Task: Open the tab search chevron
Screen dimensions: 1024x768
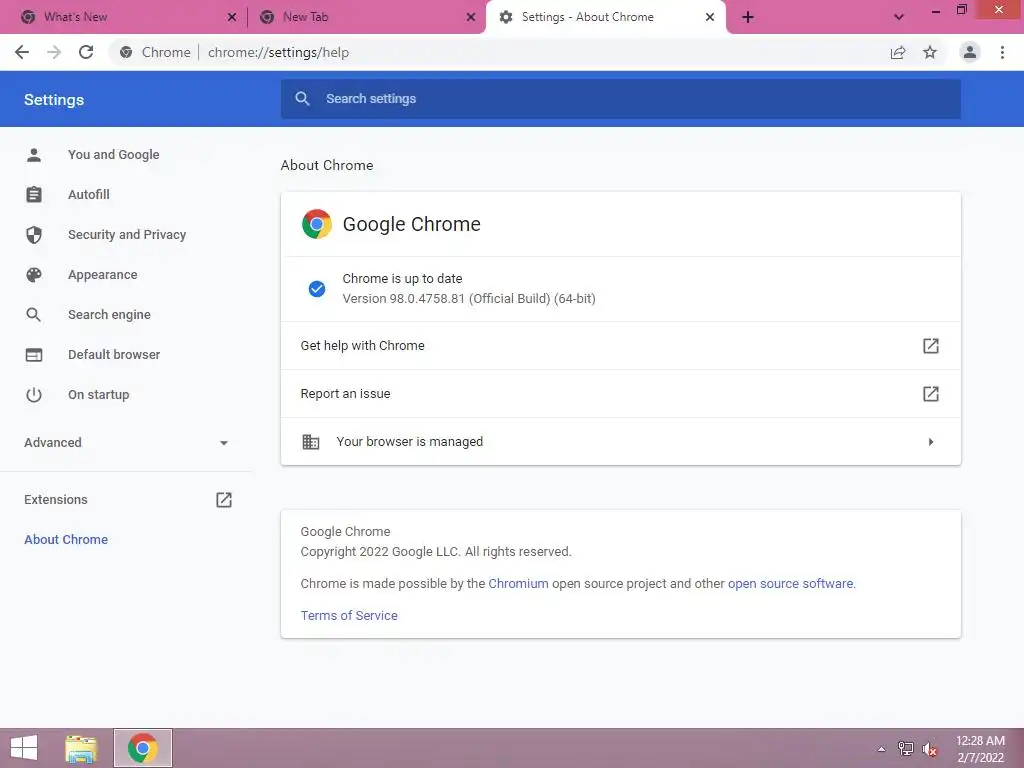Action: 899,17
